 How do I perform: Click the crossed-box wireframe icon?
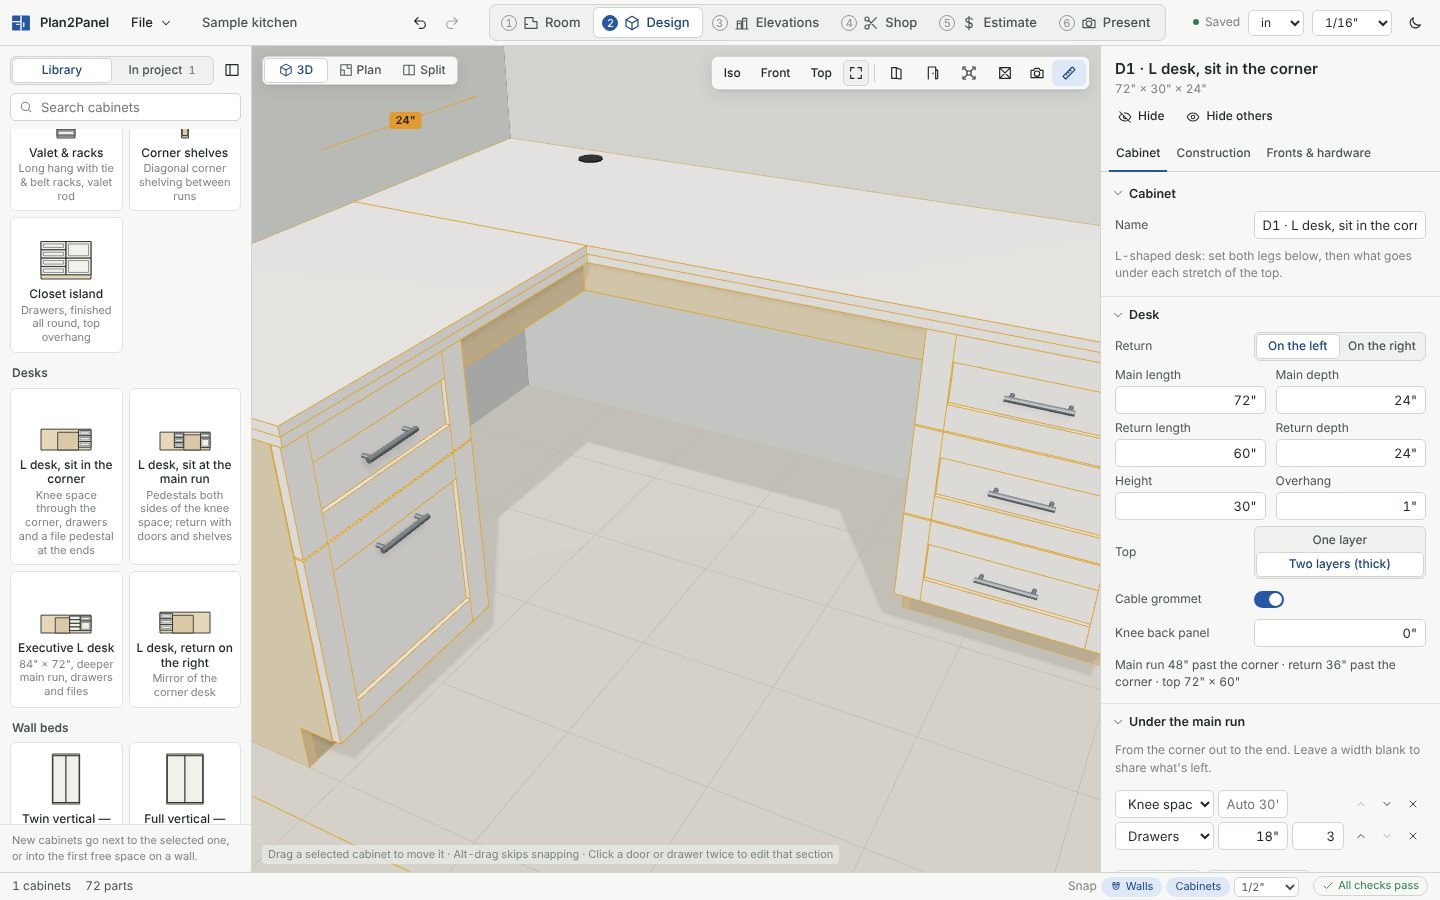[x=1005, y=73]
